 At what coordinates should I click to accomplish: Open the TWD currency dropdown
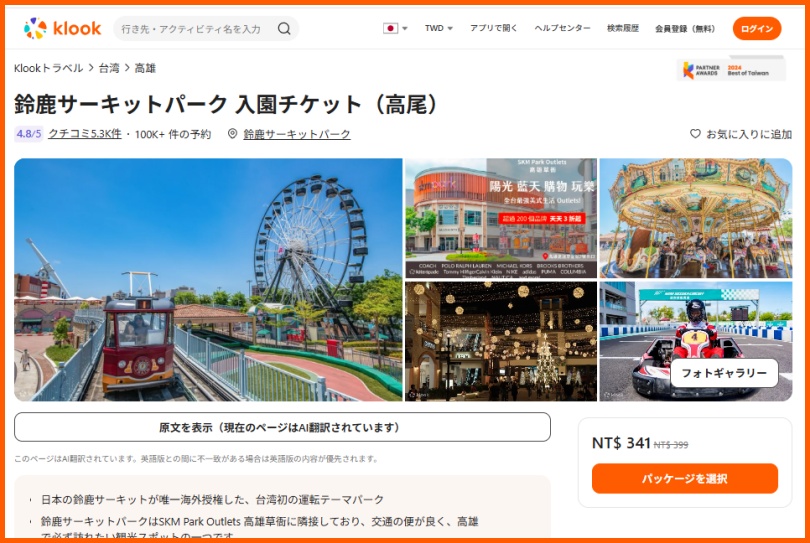click(x=439, y=28)
